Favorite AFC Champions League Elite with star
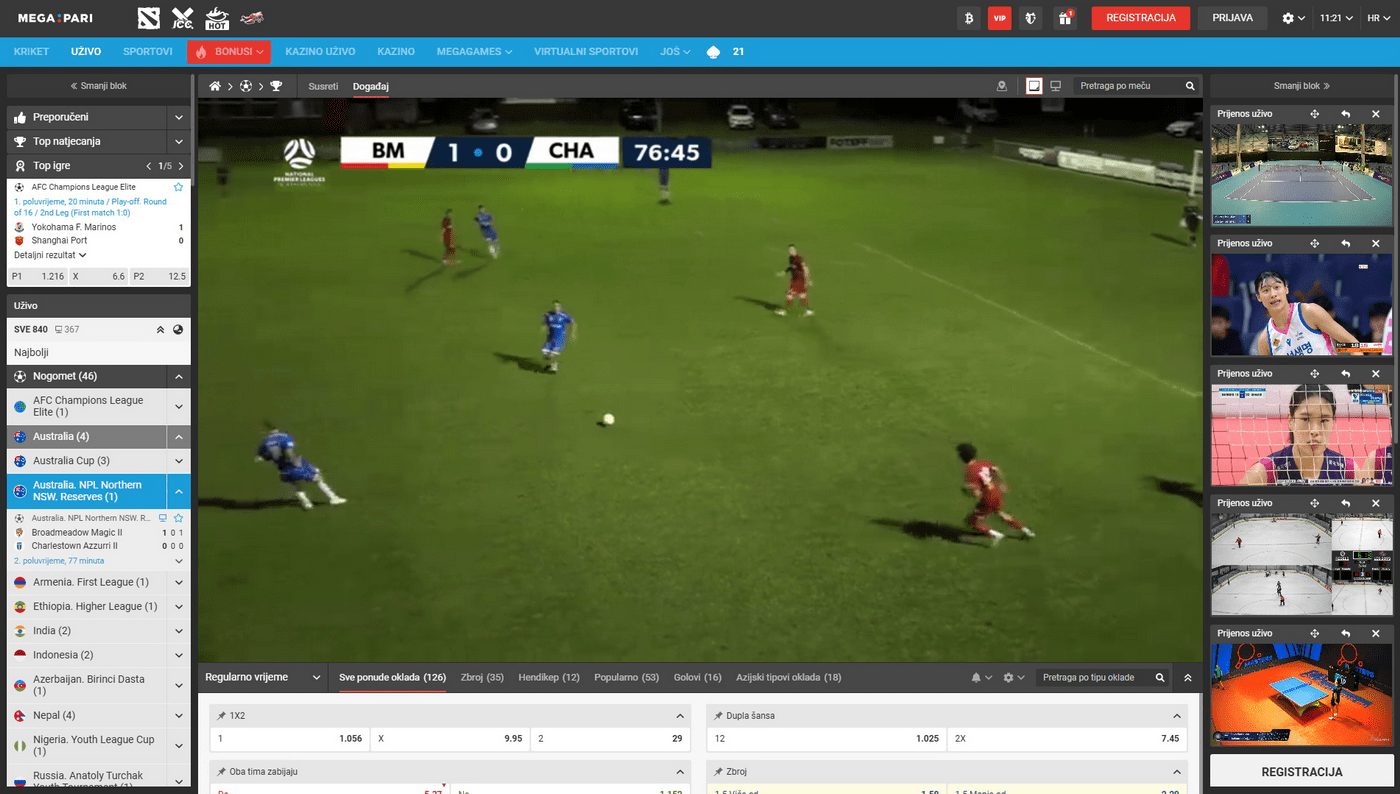This screenshot has width=1400, height=794. tap(178, 187)
